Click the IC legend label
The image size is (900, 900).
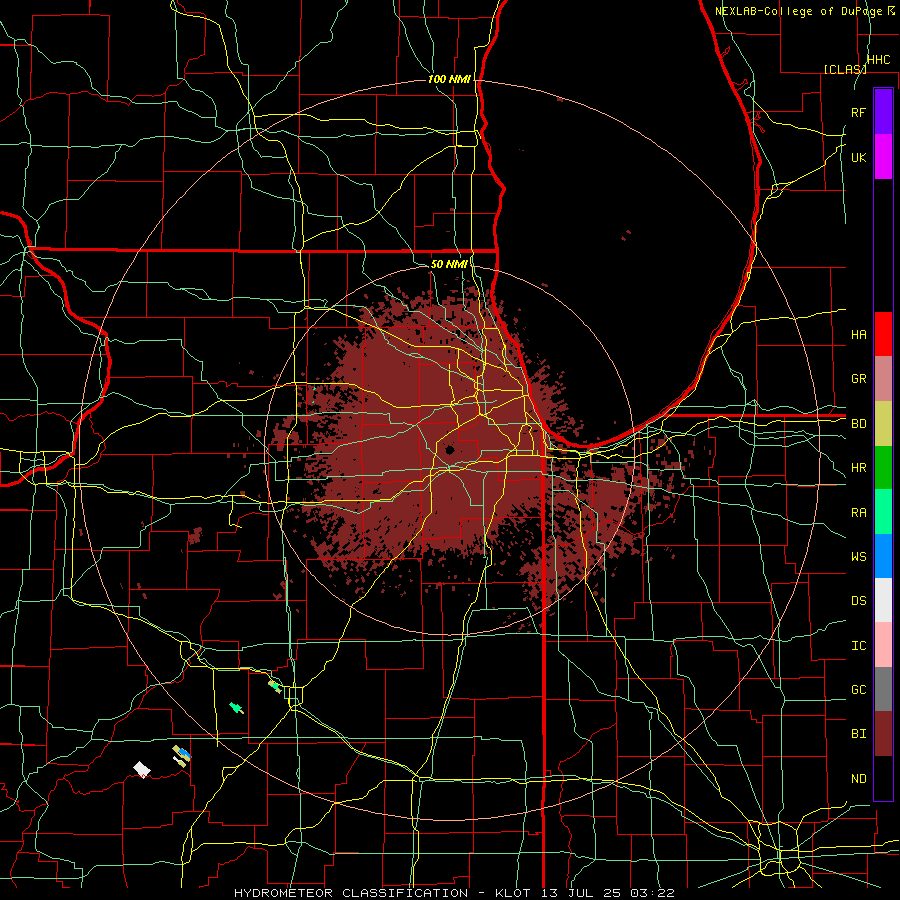click(x=859, y=646)
